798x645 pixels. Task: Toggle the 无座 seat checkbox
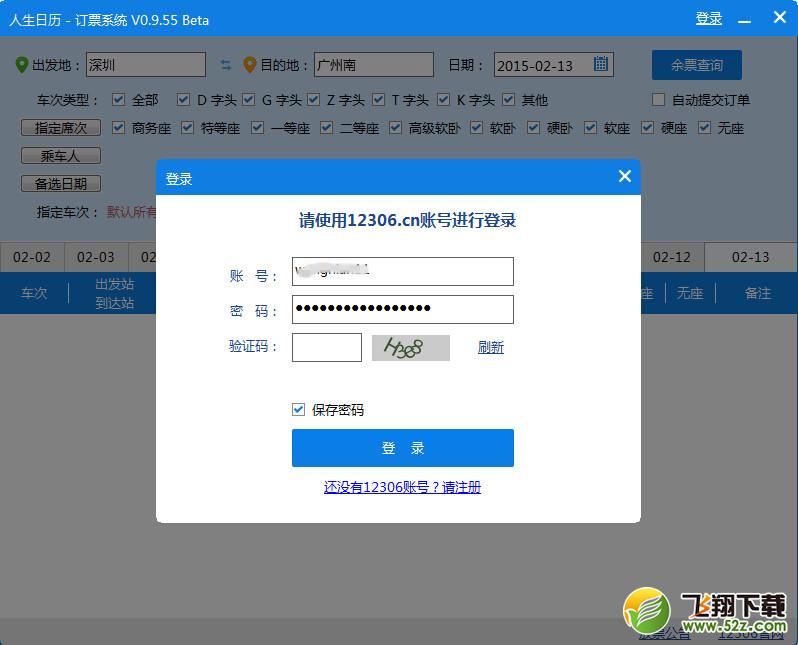(x=704, y=127)
